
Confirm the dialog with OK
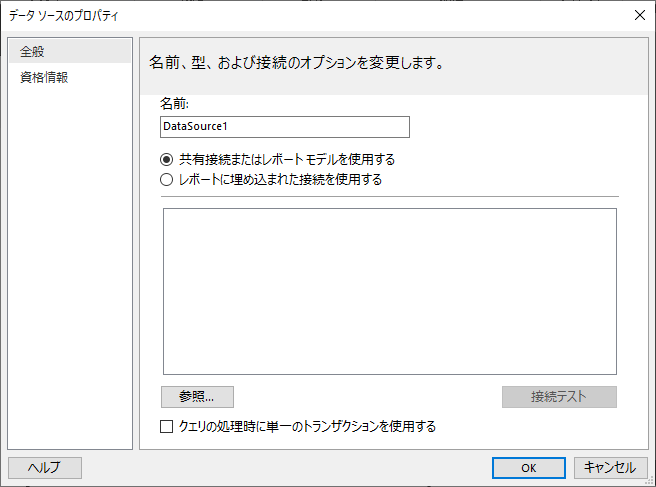[529, 467]
